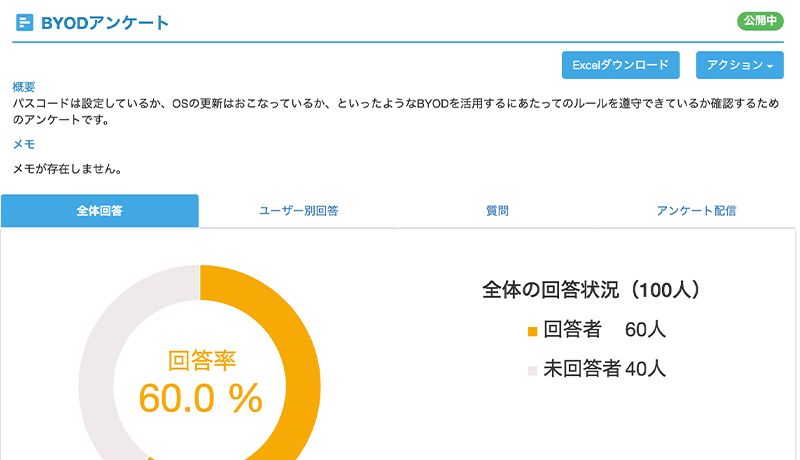
Task: Click the orange 回答者 legend square
Action: pos(532,331)
